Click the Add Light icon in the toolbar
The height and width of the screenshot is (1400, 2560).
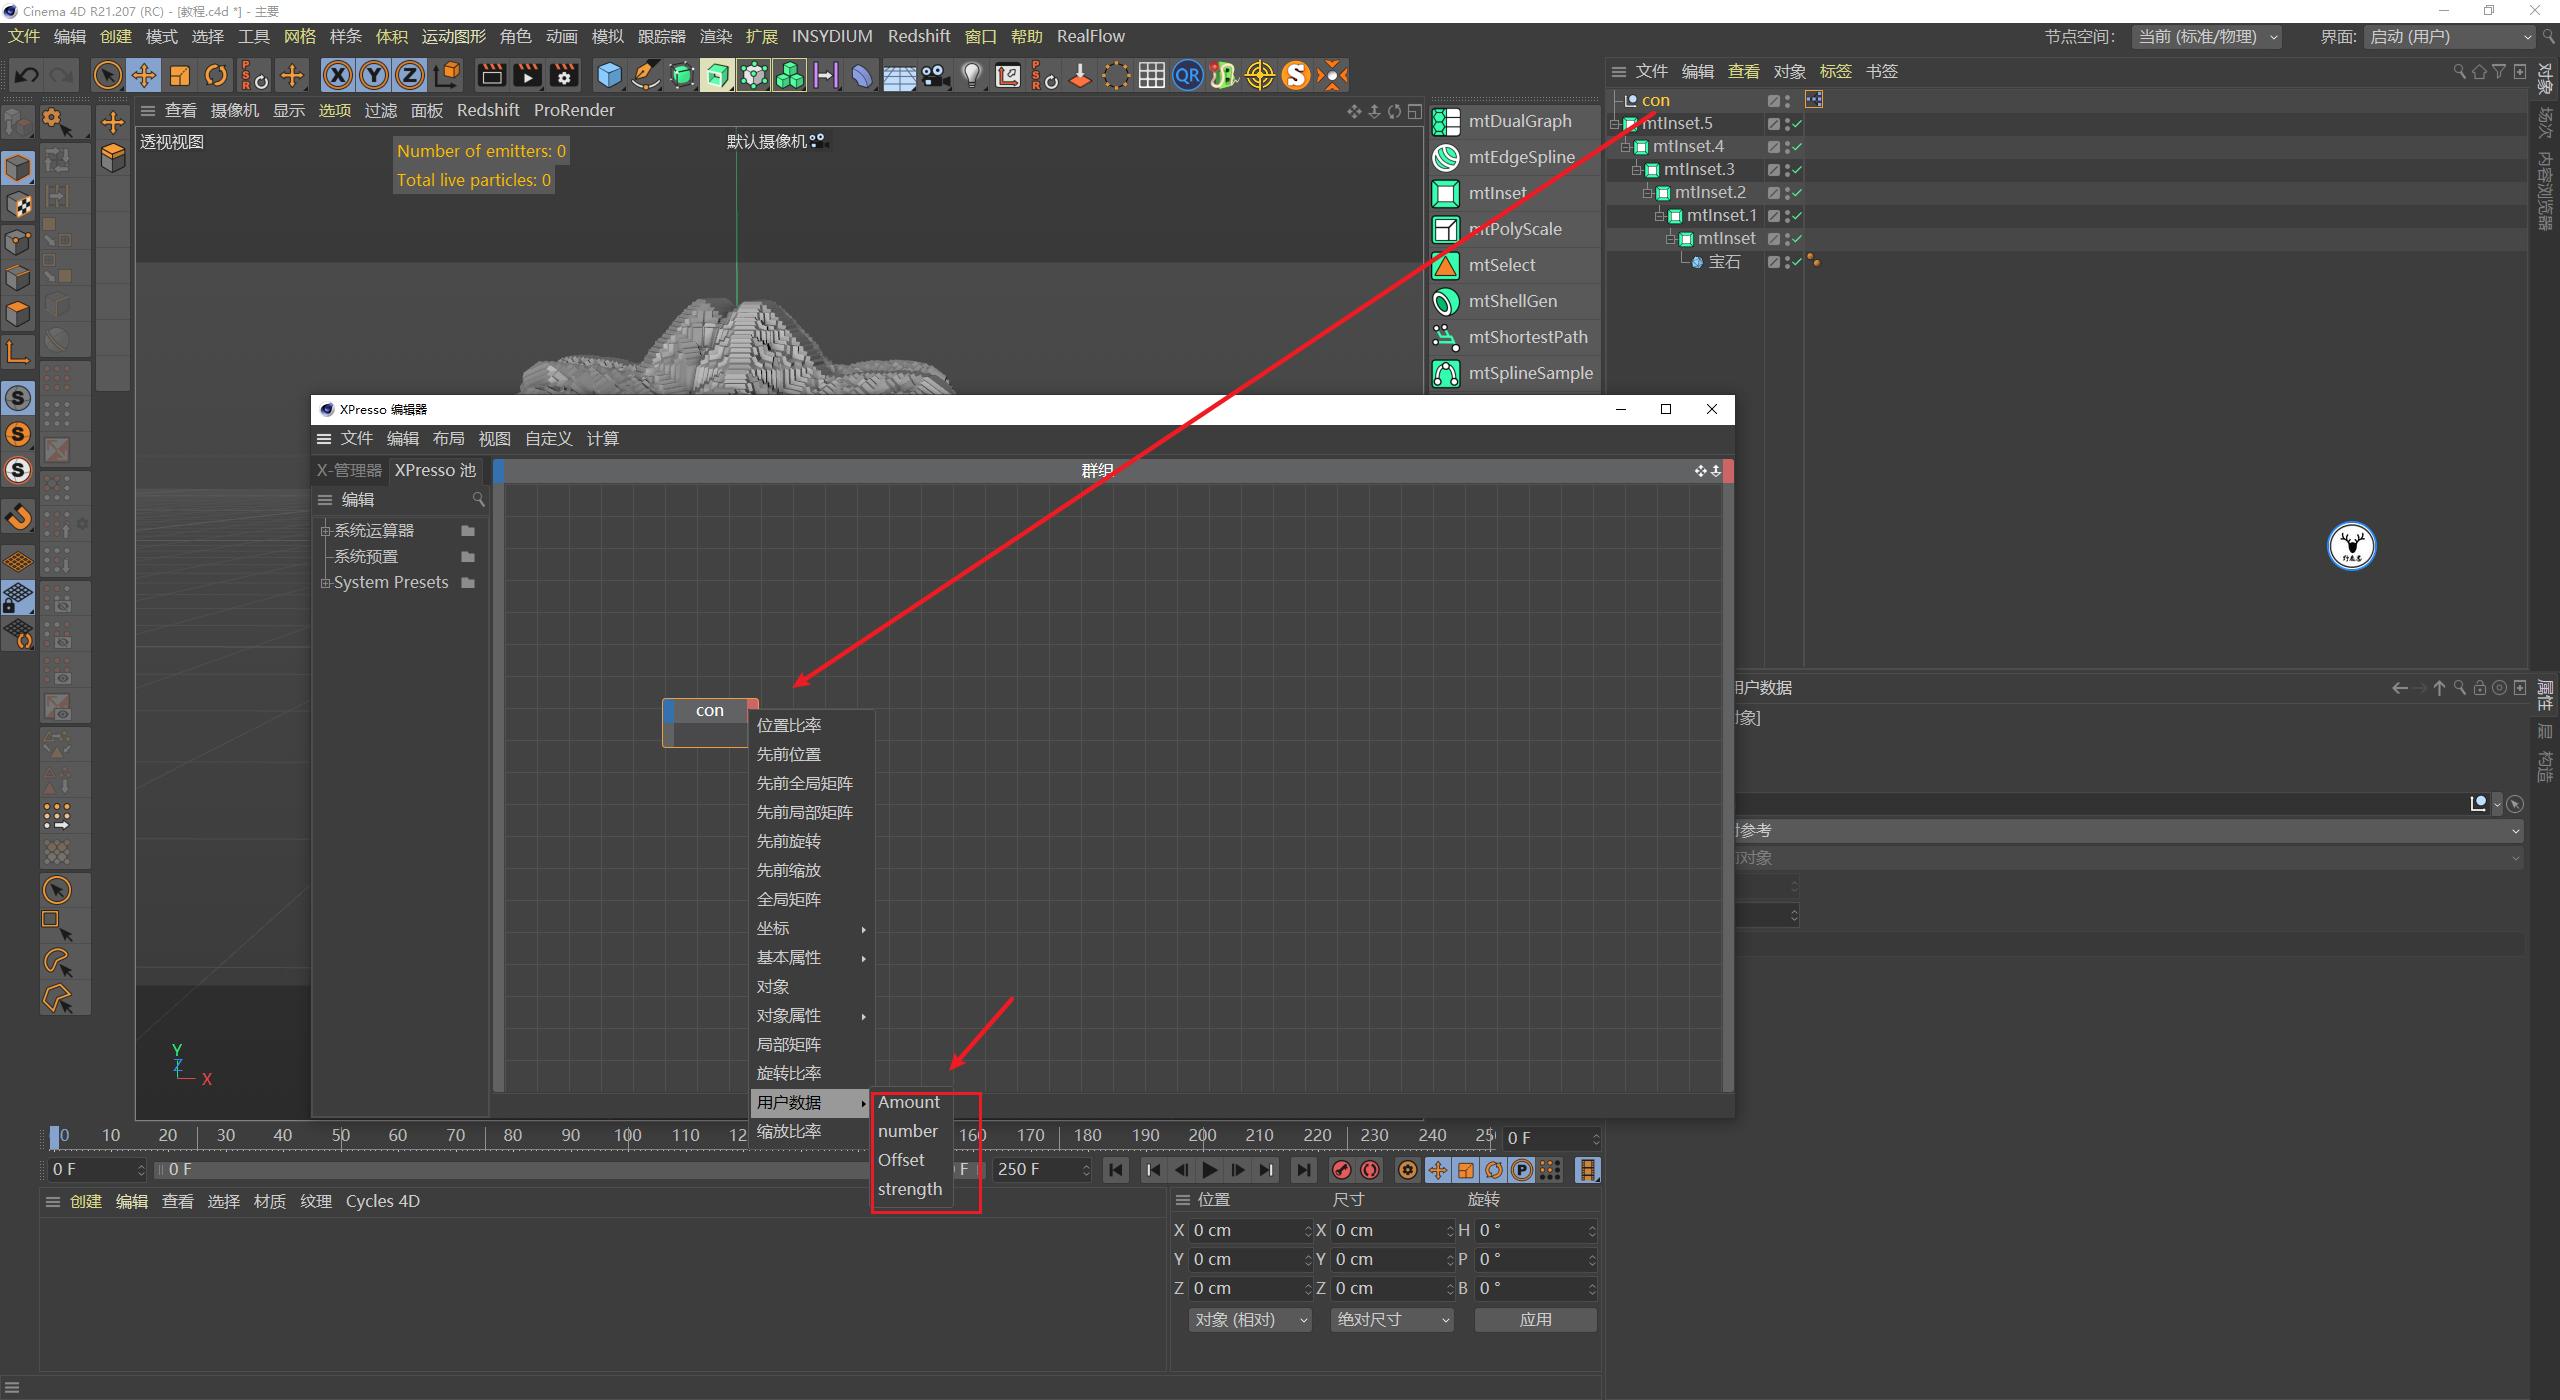tap(971, 75)
